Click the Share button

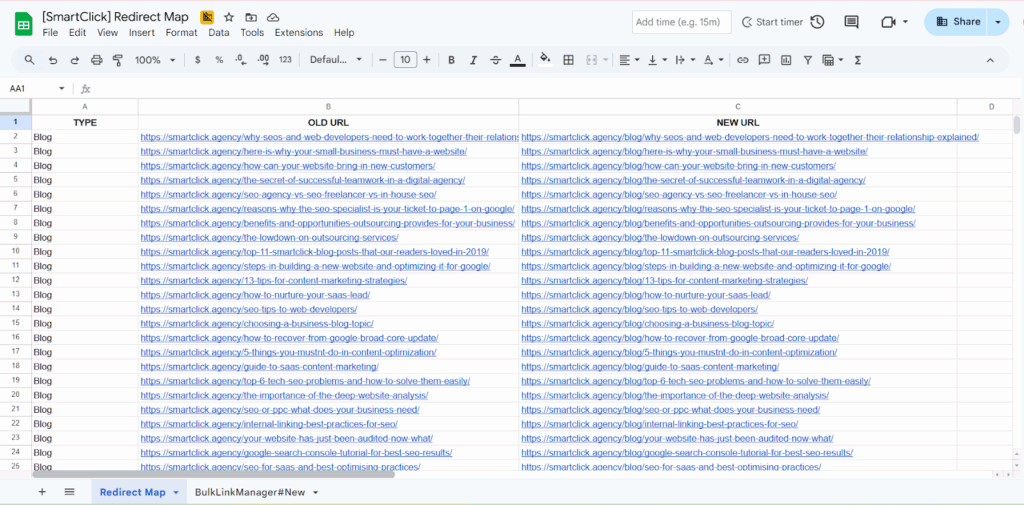pos(955,22)
